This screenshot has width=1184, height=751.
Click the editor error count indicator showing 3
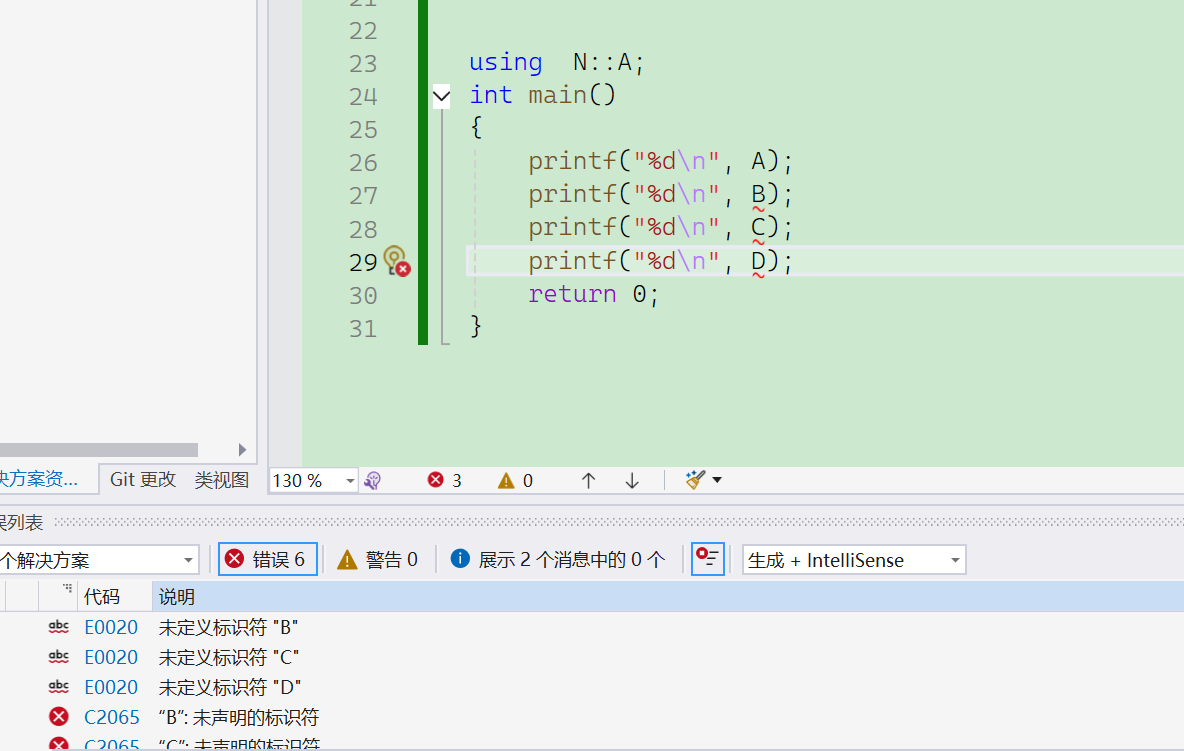point(444,480)
